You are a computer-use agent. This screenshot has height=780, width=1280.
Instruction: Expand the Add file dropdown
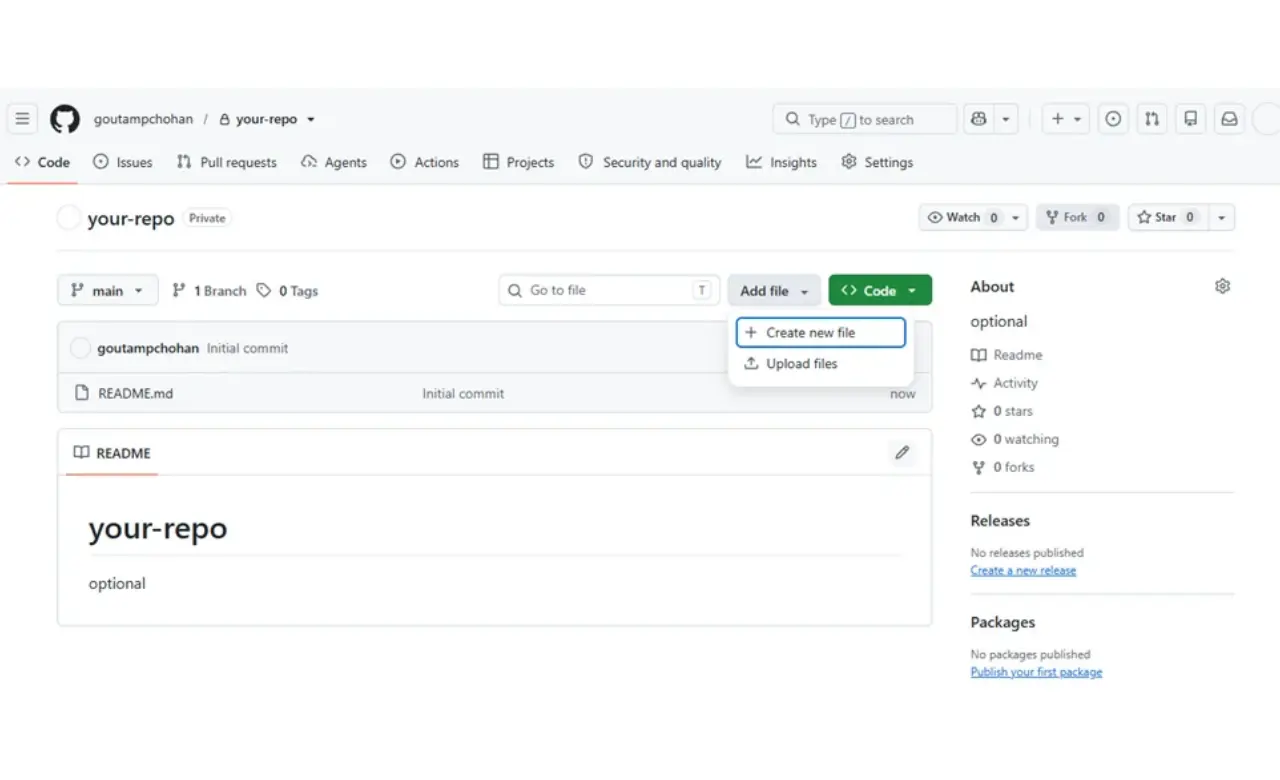pyautogui.click(x=774, y=291)
